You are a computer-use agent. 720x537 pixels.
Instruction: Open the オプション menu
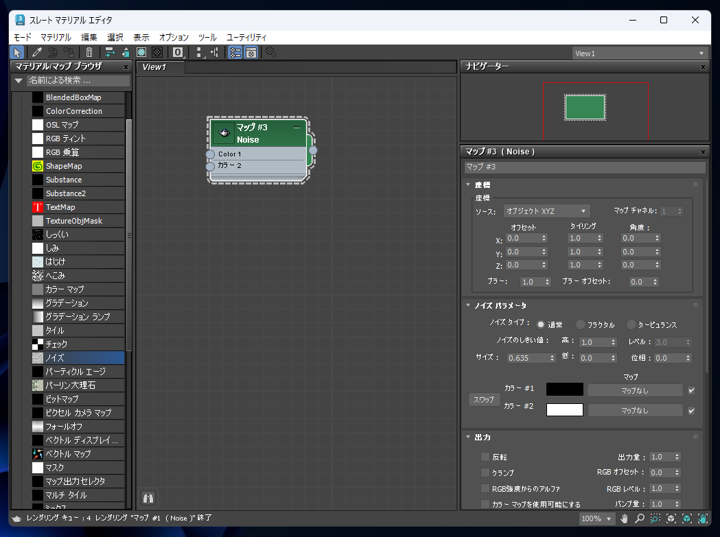click(x=174, y=38)
